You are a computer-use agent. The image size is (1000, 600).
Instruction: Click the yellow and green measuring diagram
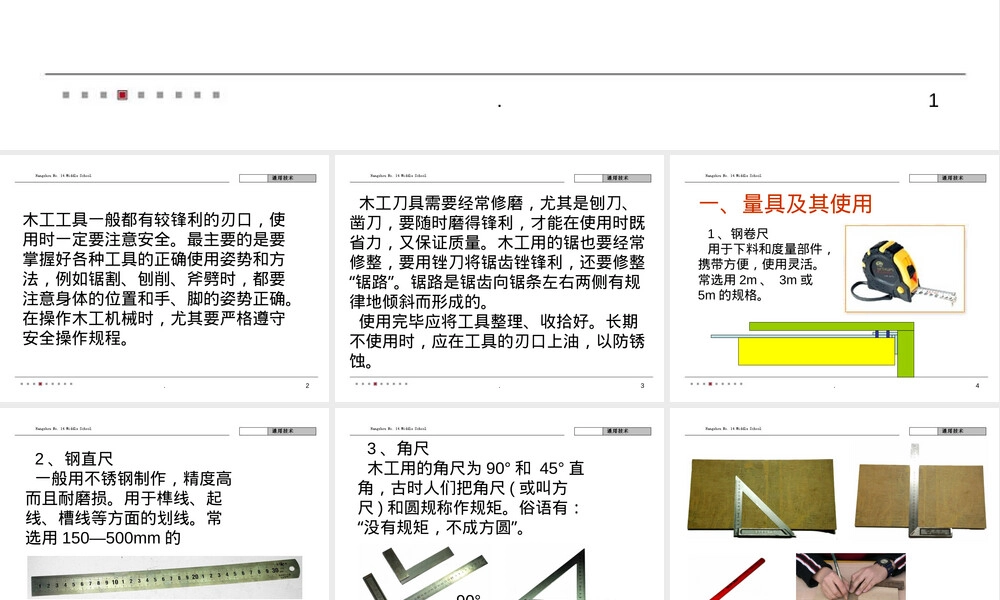812,349
